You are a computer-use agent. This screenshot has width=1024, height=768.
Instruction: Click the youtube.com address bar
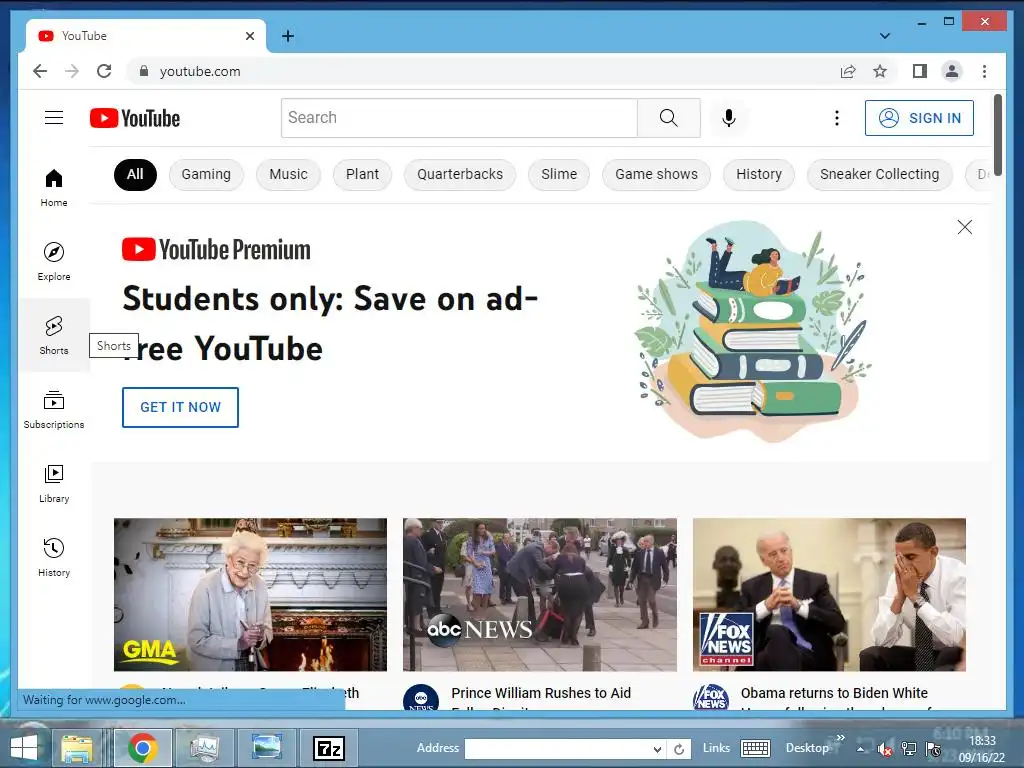tap(483, 71)
